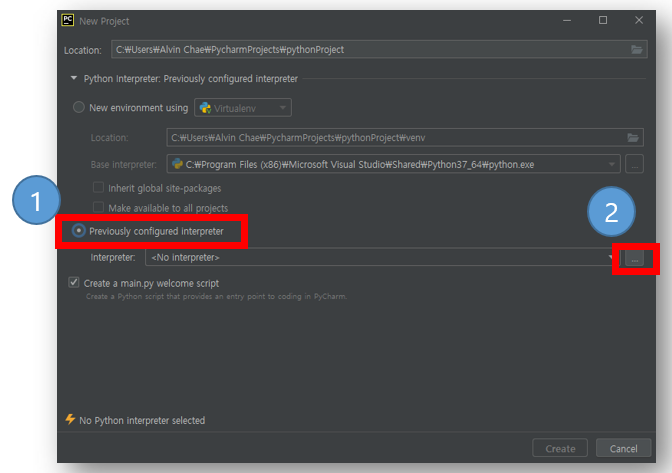Image resolution: width=672 pixels, height=473 pixels.
Task: Click the Interpreter: label
Action: click(x=113, y=257)
